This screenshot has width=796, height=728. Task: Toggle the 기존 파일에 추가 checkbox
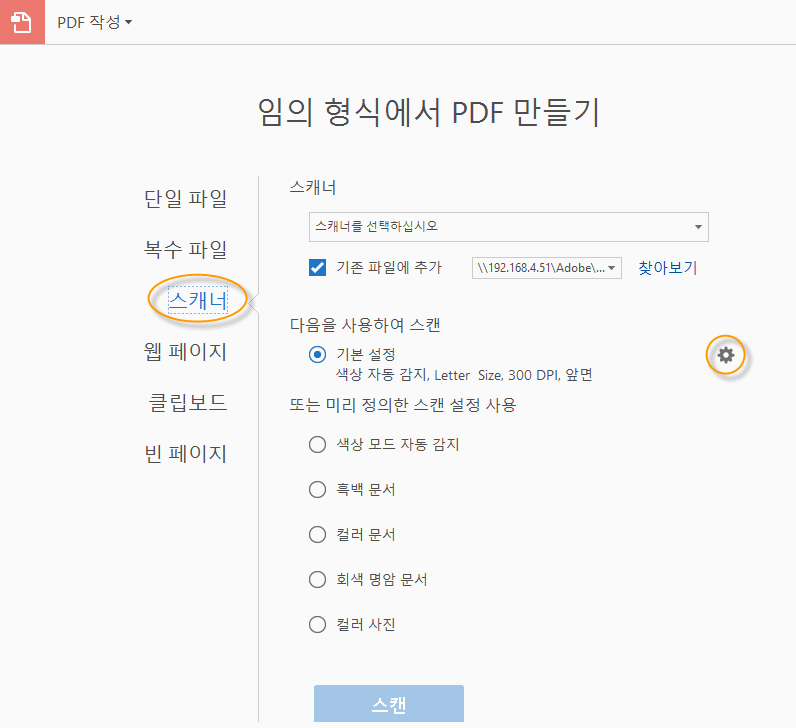tap(318, 268)
